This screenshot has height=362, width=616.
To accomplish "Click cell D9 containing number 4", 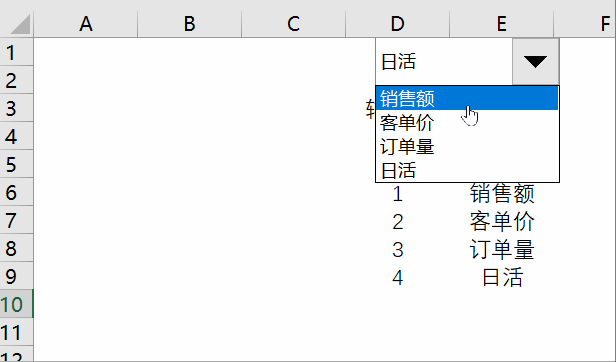I will 398,276.
